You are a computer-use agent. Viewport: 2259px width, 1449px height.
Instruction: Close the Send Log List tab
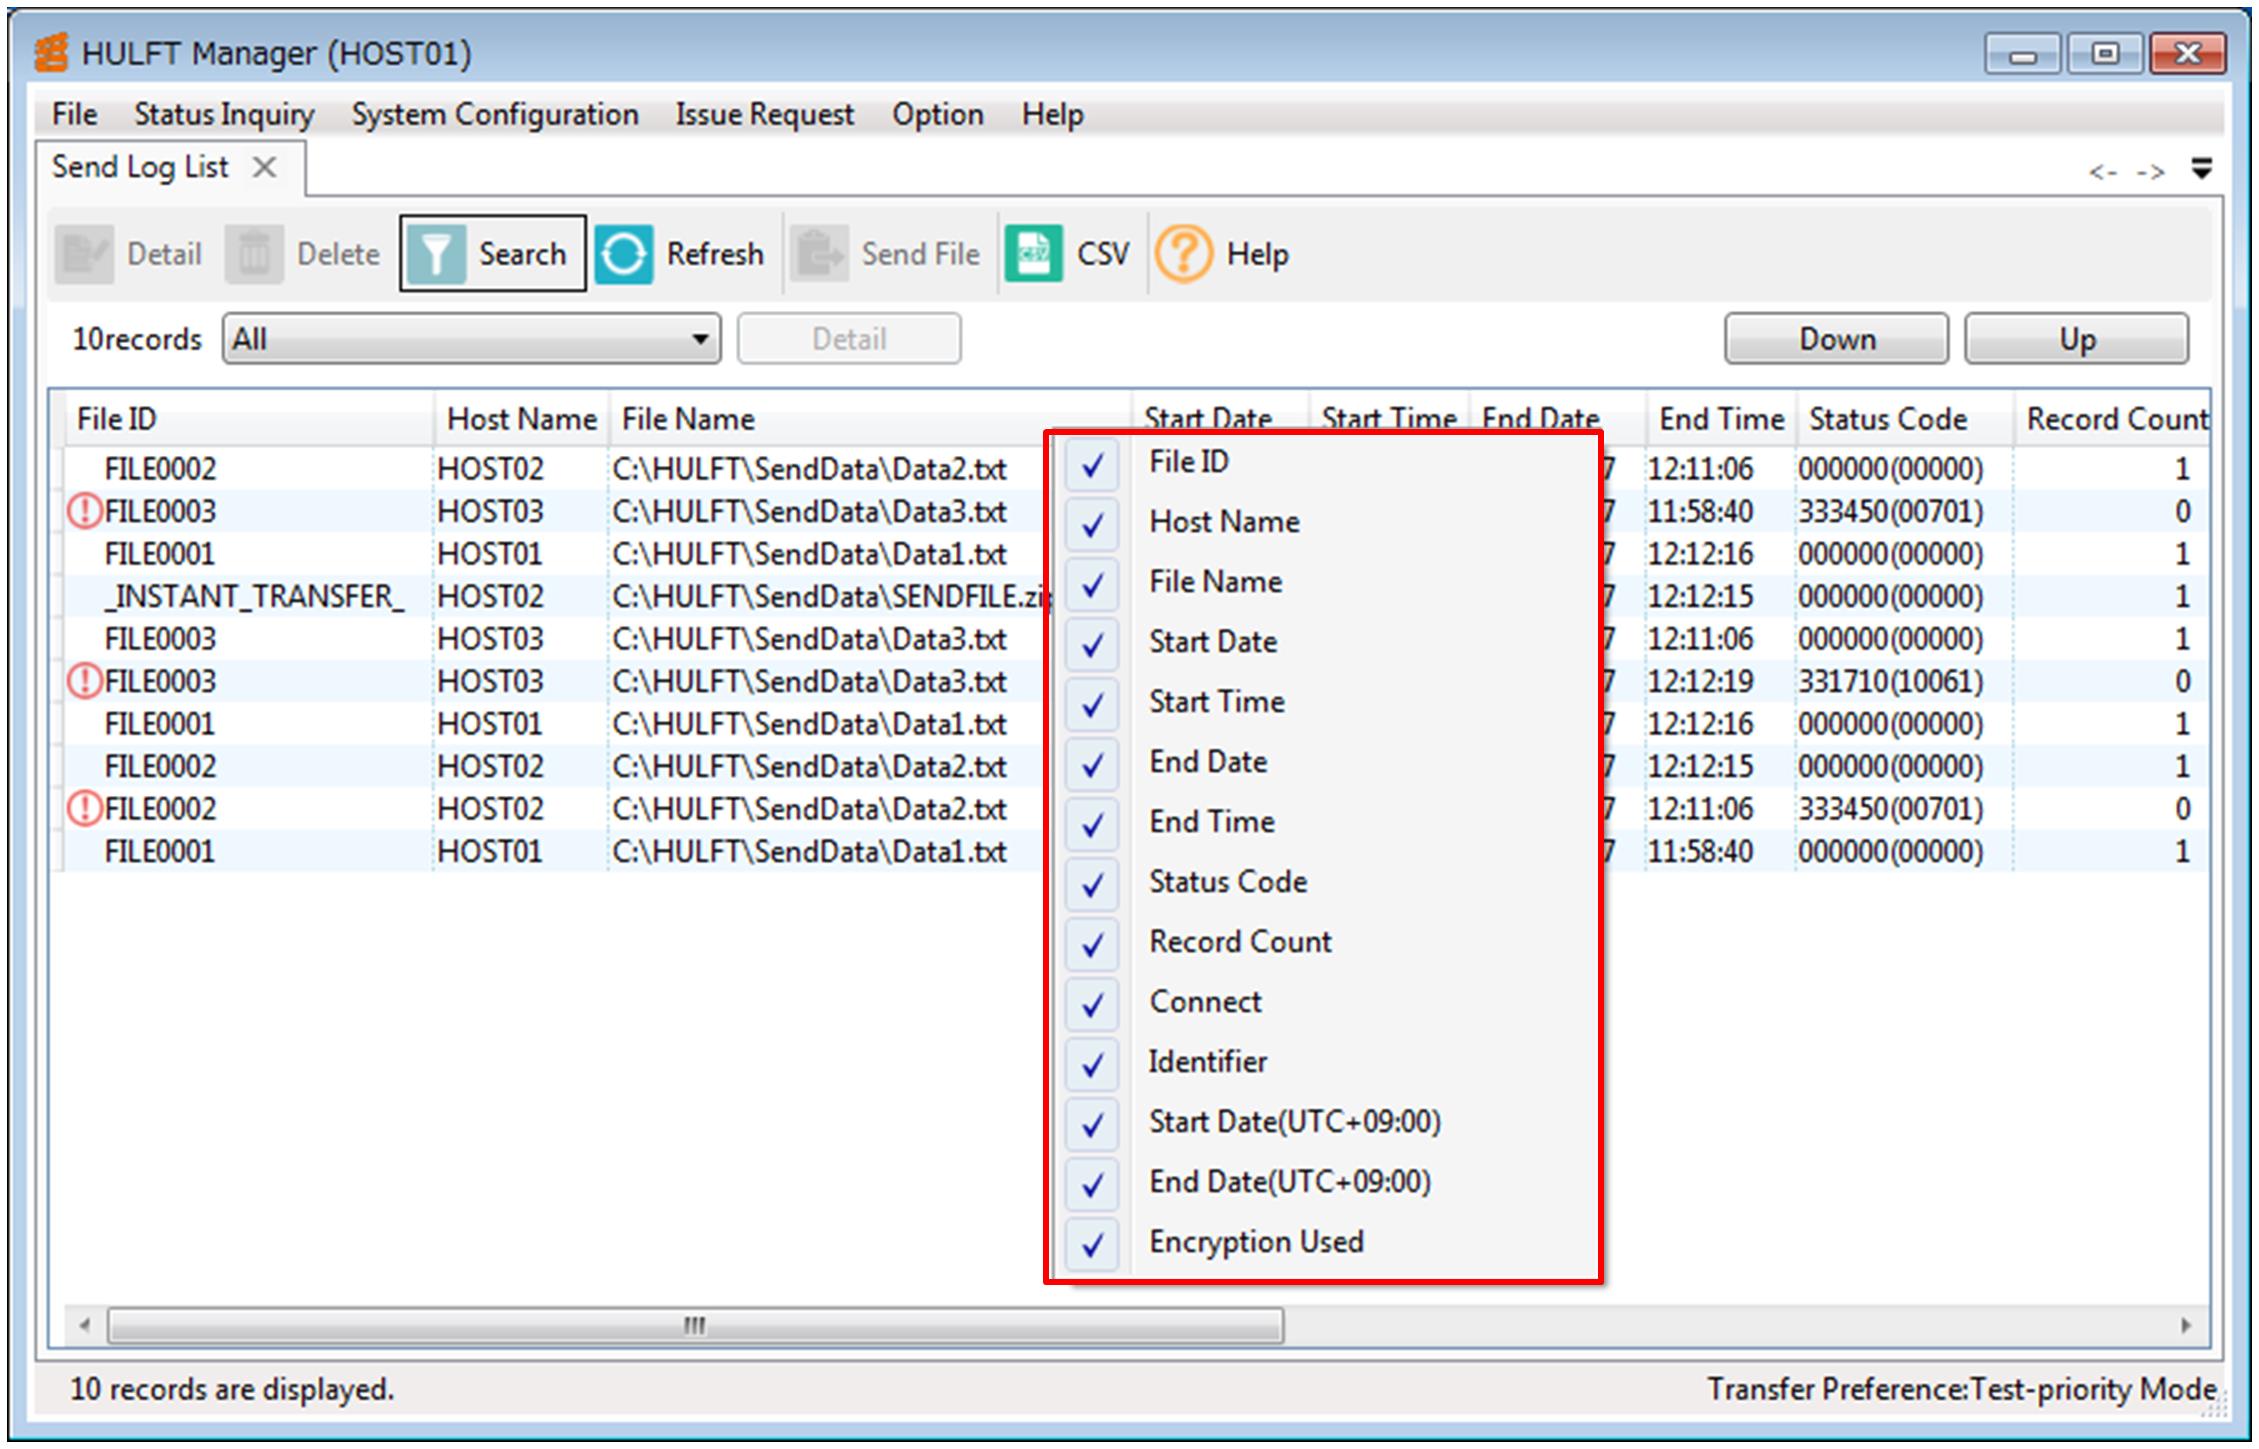[264, 167]
